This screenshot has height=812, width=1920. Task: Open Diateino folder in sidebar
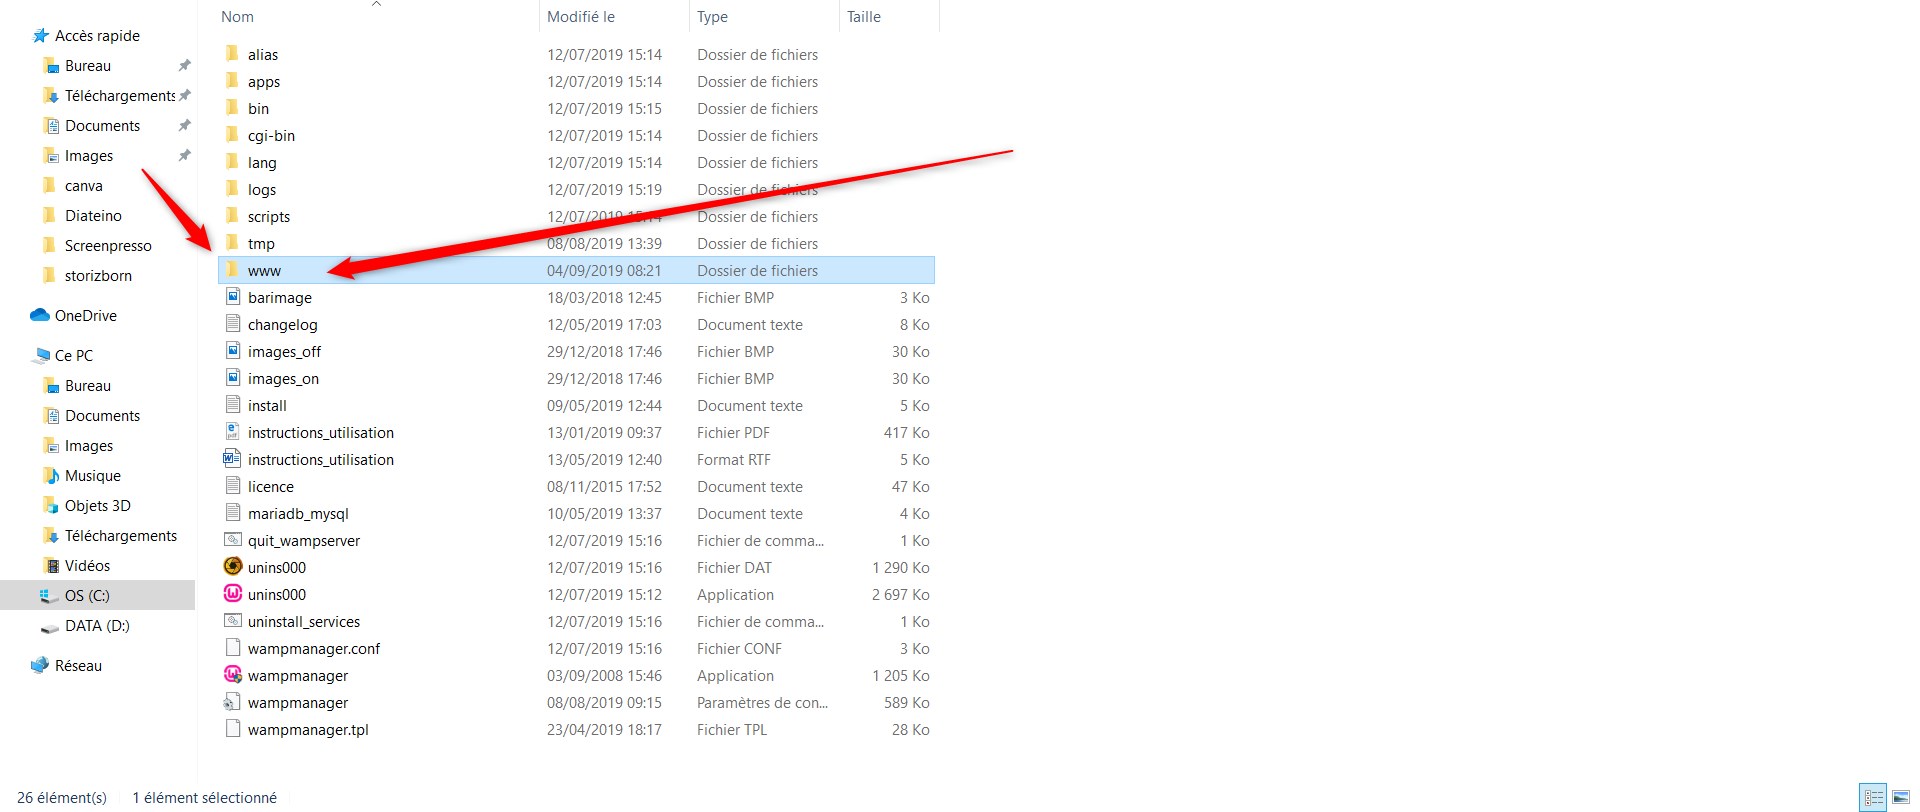coord(93,215)
